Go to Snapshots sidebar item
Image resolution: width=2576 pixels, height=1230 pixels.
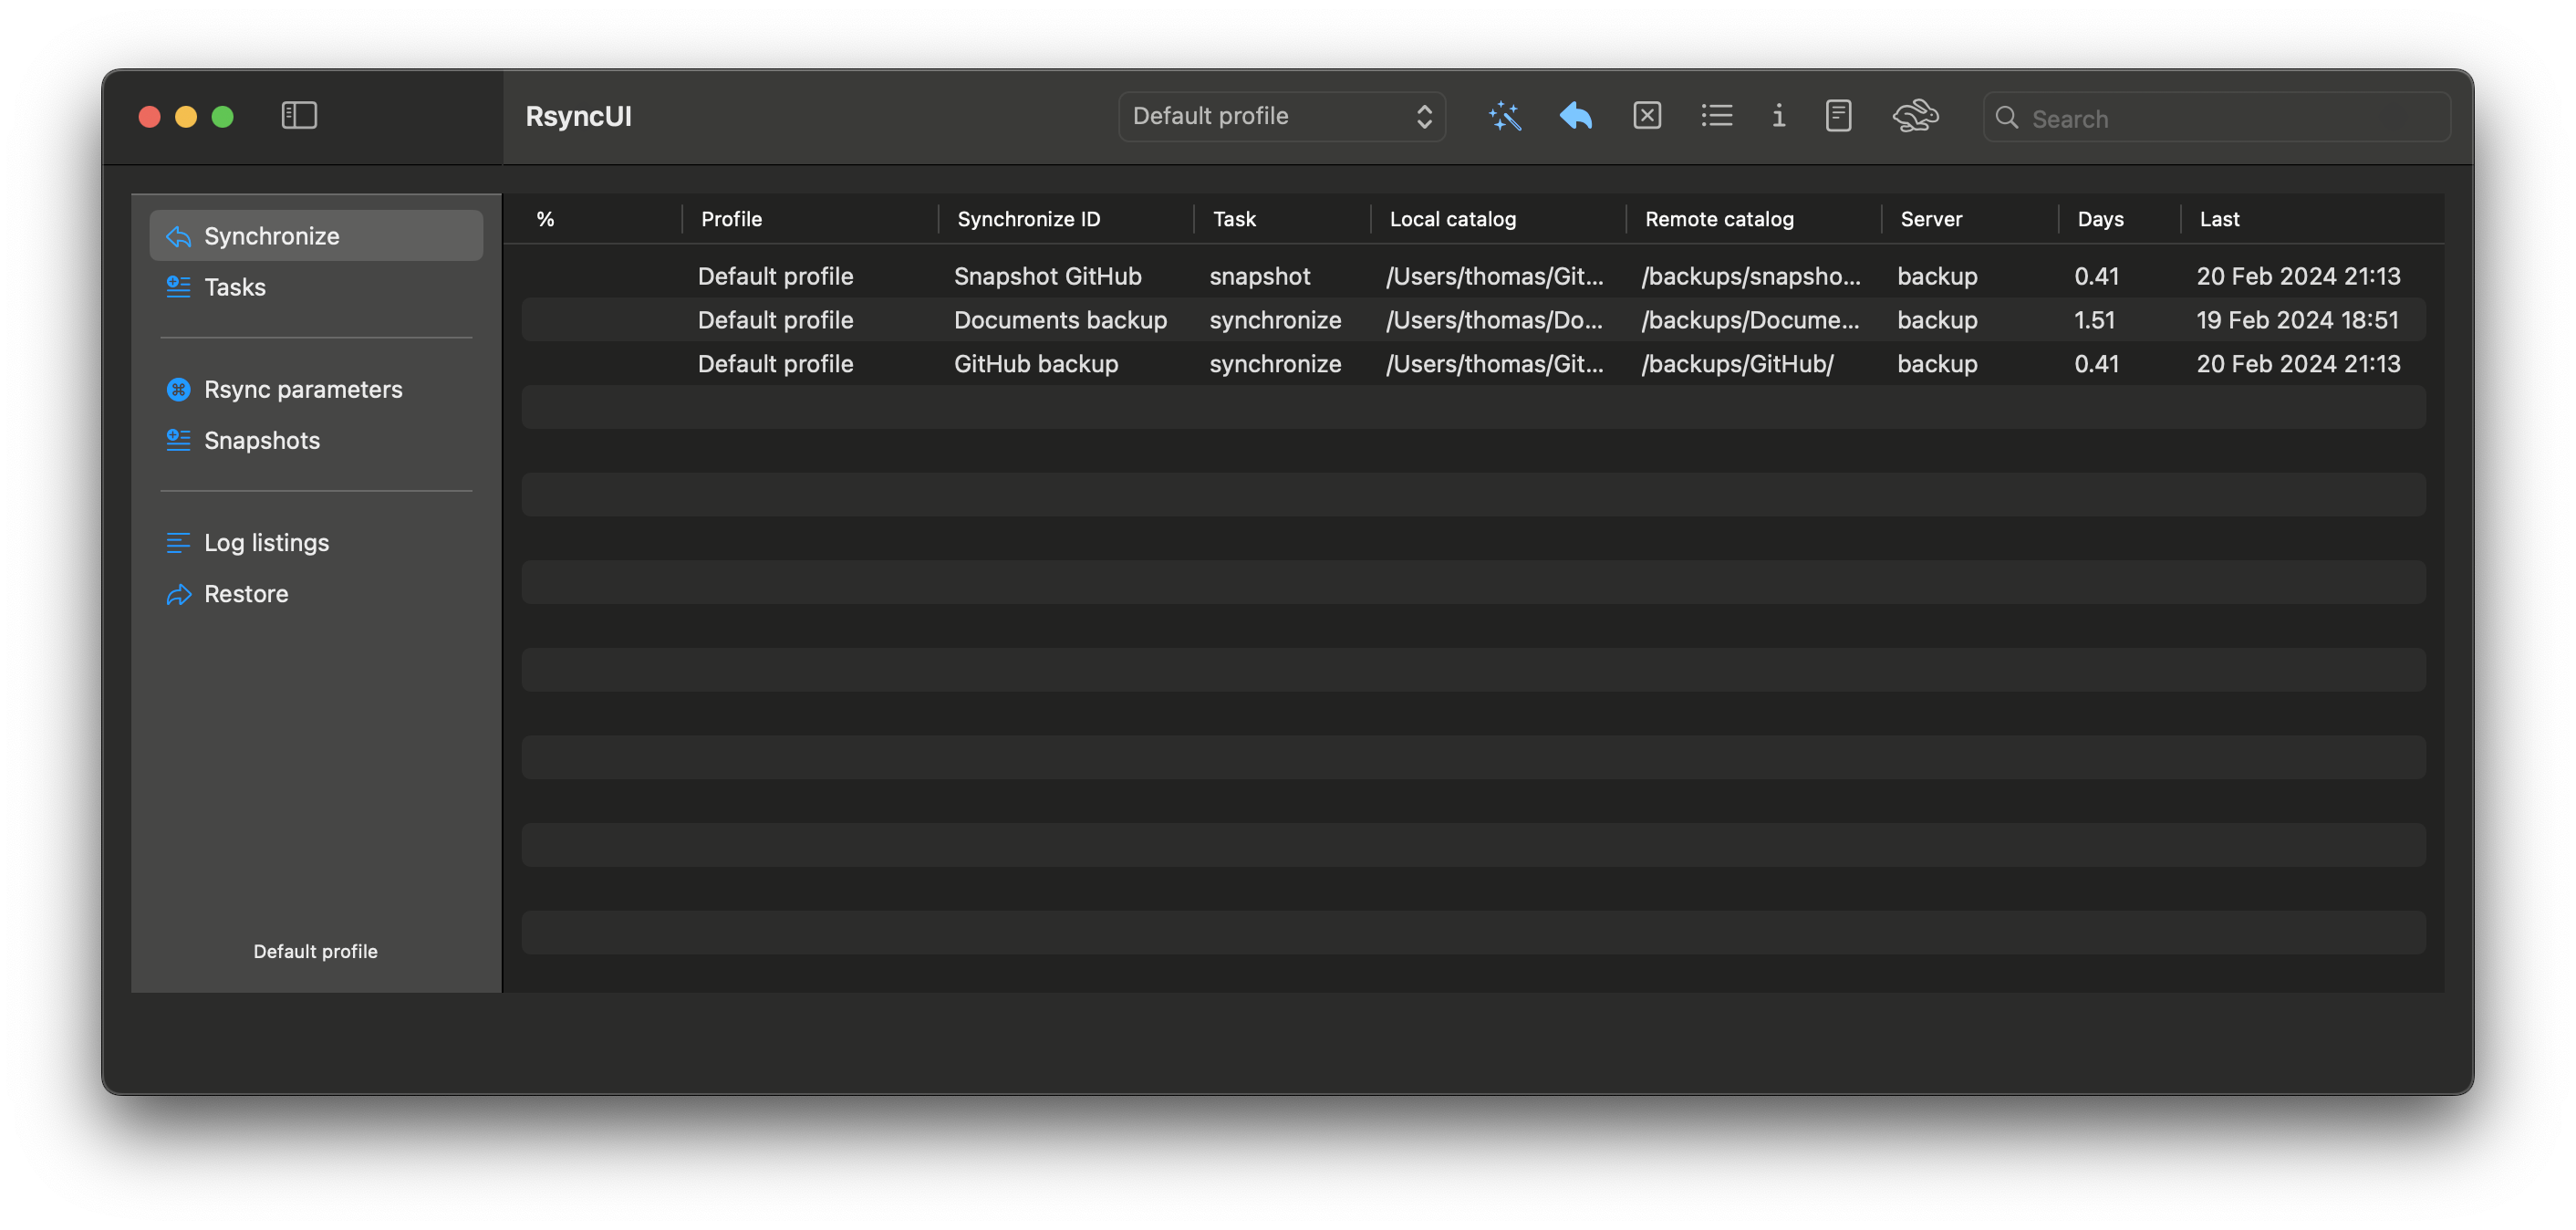coord(262,440)
